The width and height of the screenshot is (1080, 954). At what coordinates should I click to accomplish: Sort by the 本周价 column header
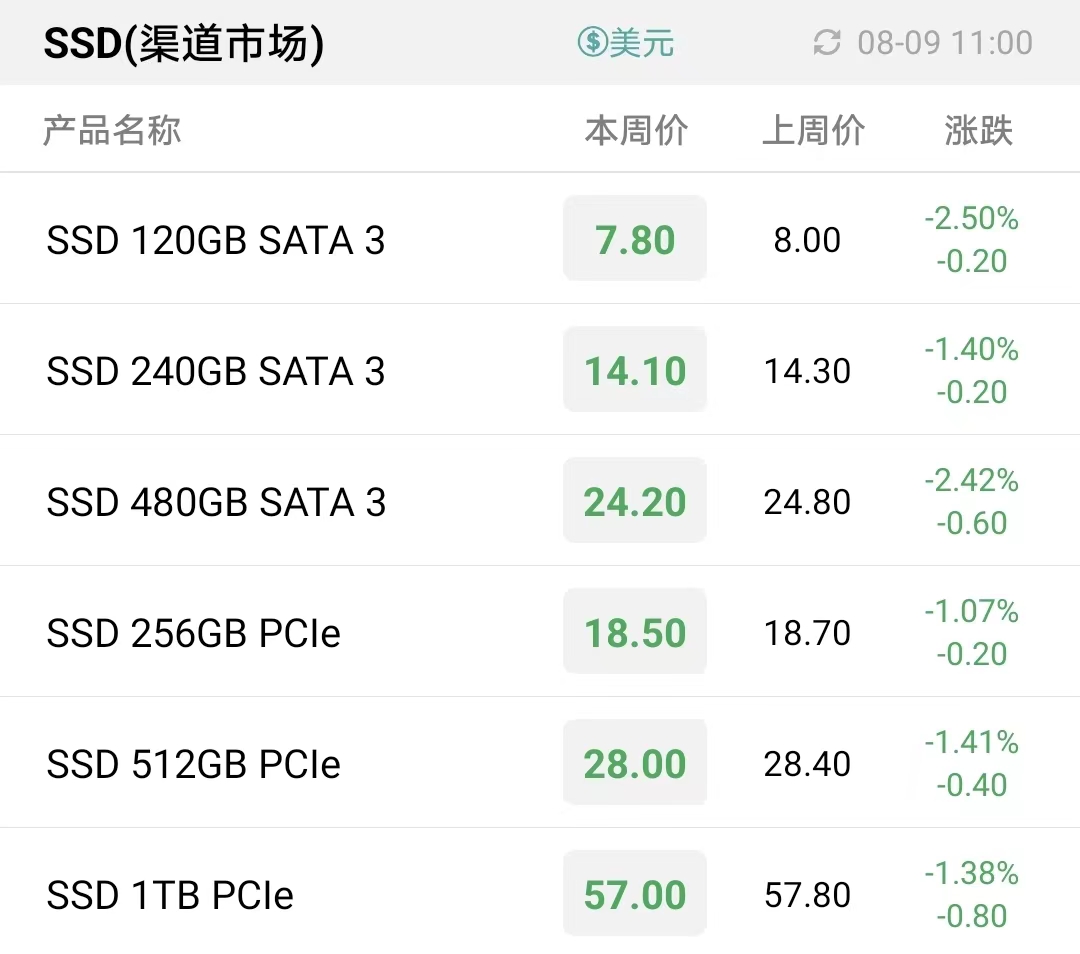coord(636,130)
